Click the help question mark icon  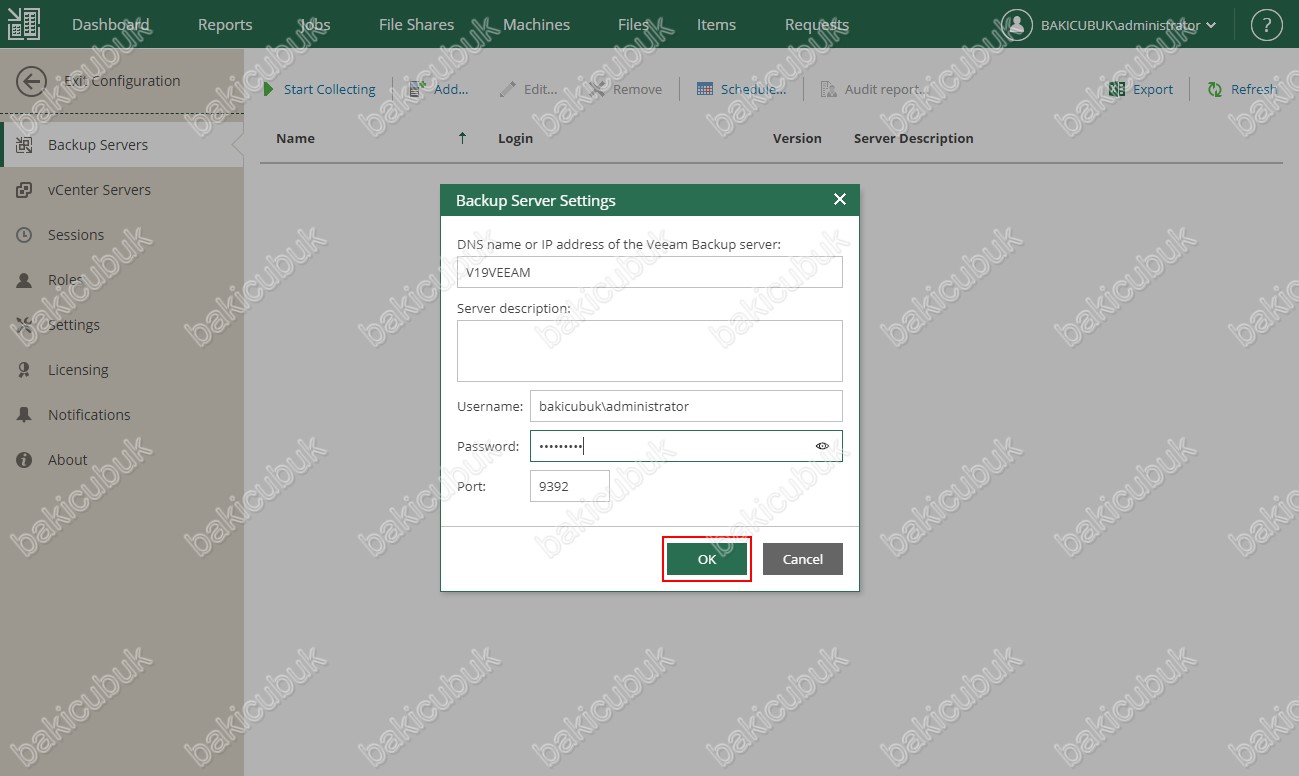(x=1266, y=25)
